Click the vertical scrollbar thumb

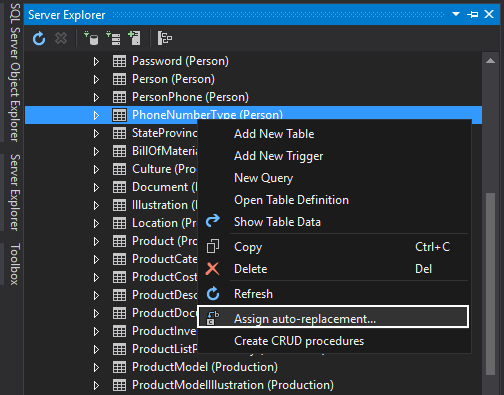pyautogui.click(x=490, y=284)
